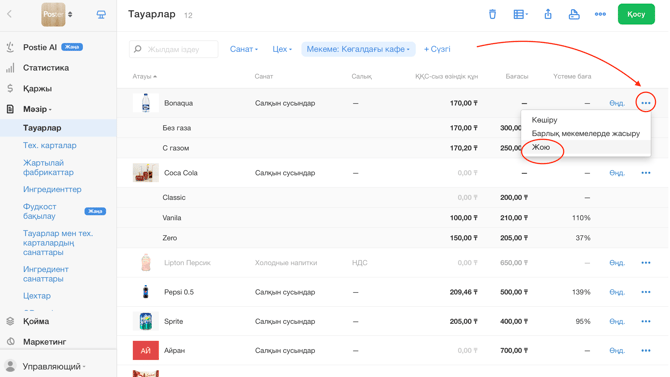Open the Управляющий user menu
The image size is (670, 377).
click(x=54, y=366)
